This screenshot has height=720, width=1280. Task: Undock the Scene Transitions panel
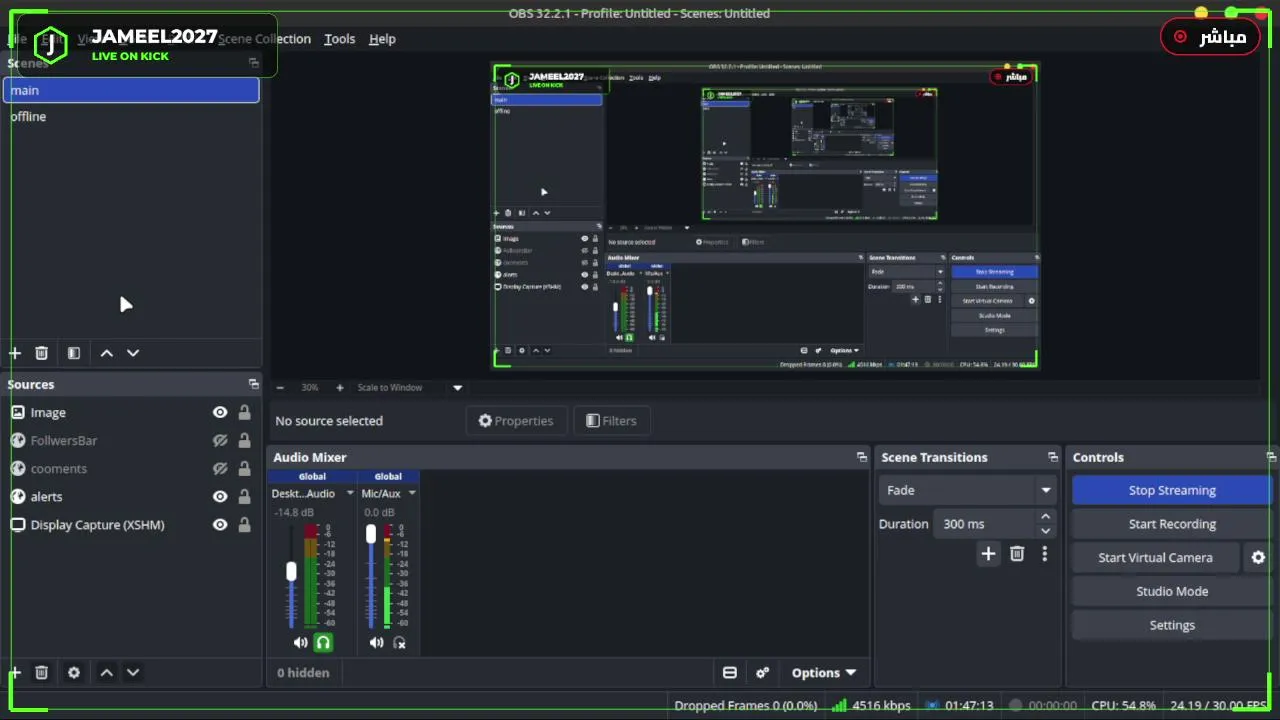coord(1053,457)
